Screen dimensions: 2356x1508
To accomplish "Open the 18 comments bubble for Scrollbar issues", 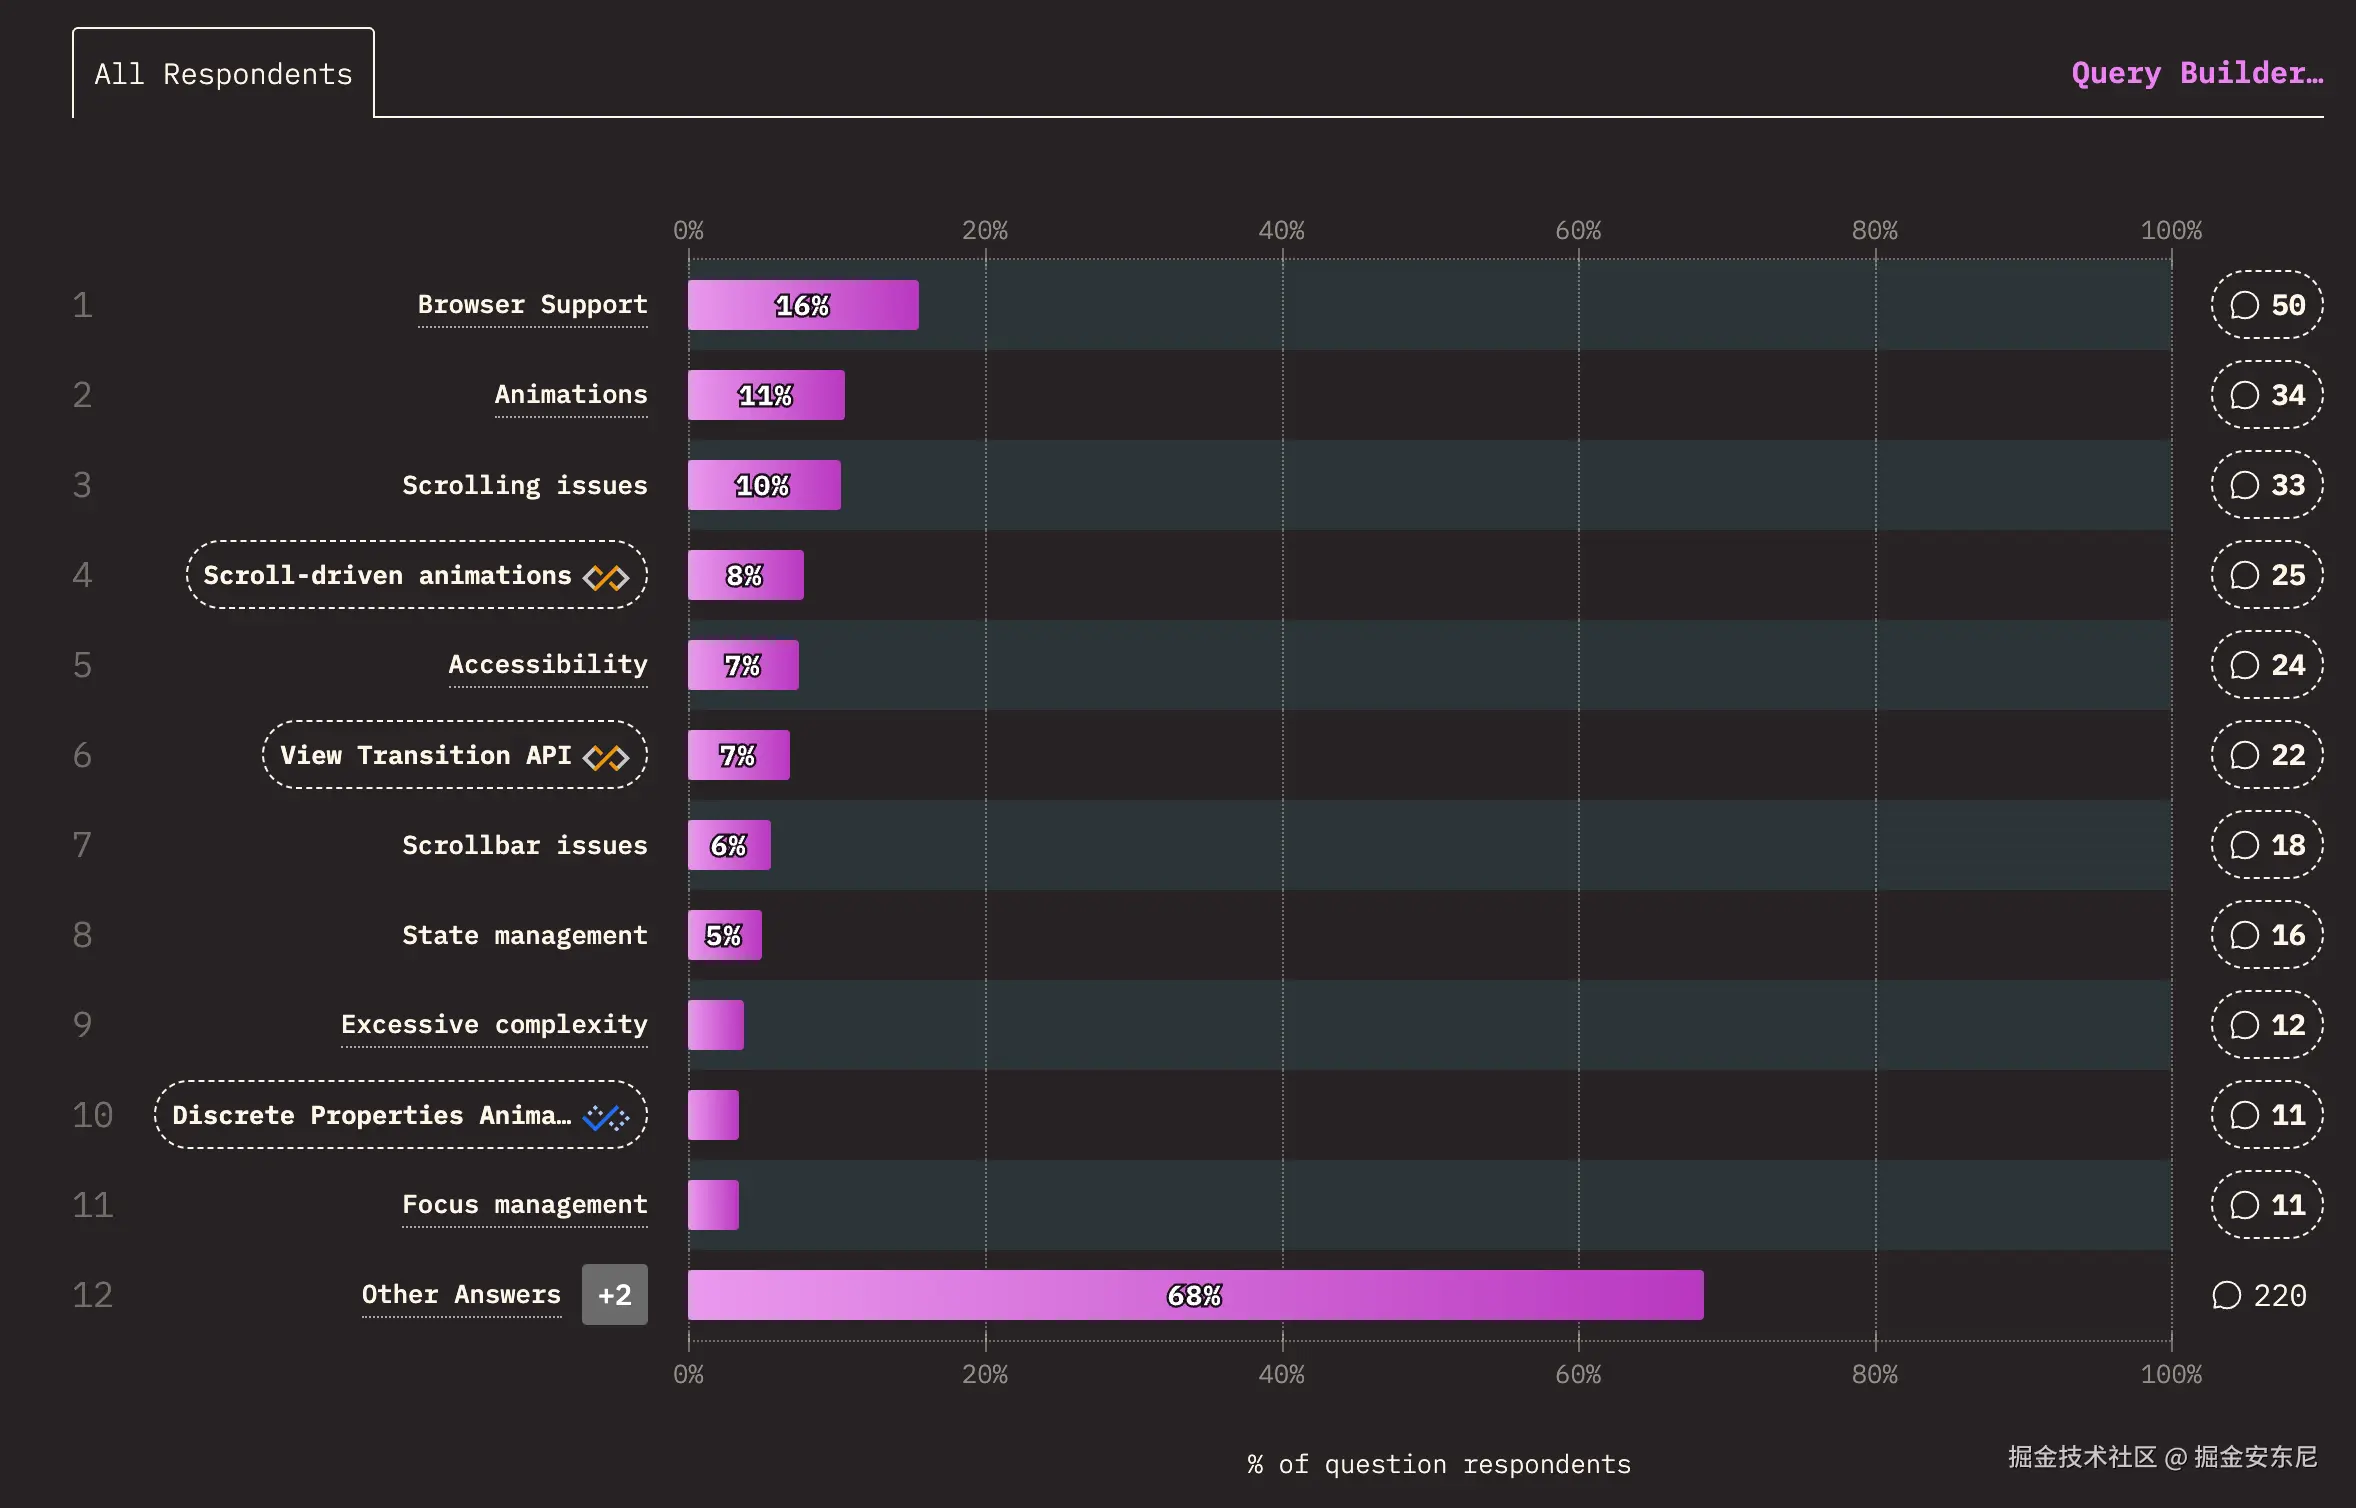I will (2266, 845).
